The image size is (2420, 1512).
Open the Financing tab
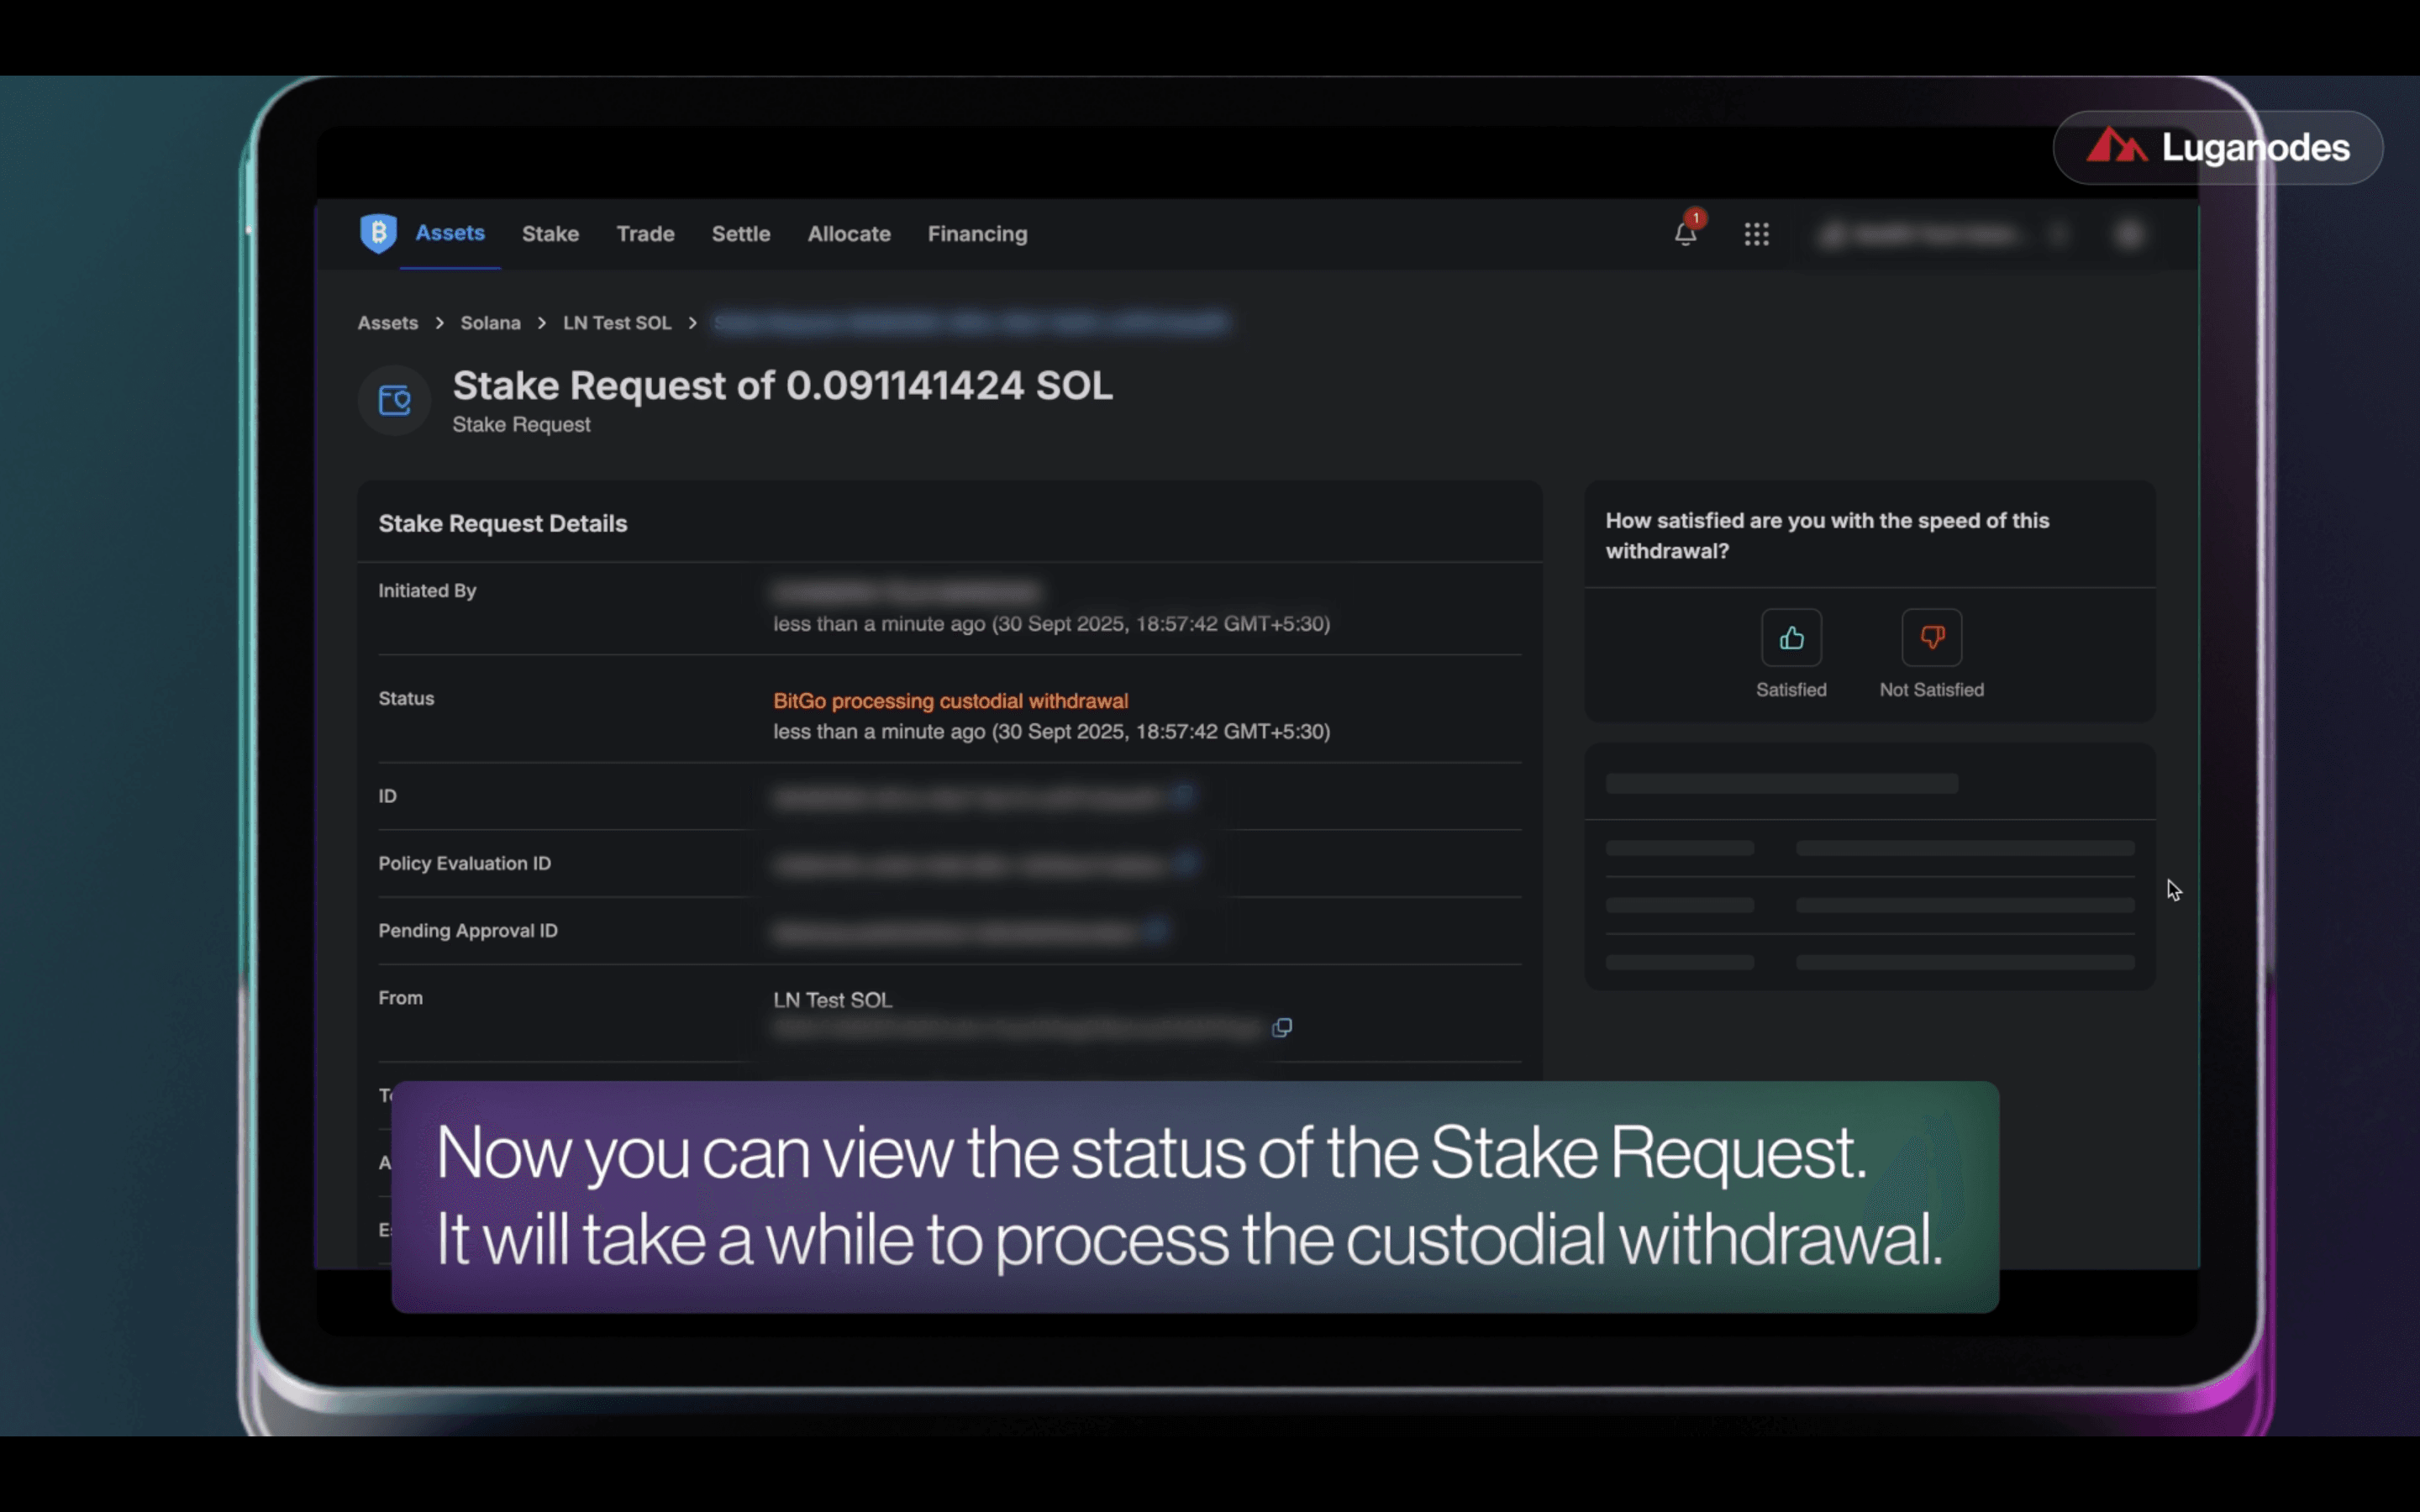coord(977,234)
